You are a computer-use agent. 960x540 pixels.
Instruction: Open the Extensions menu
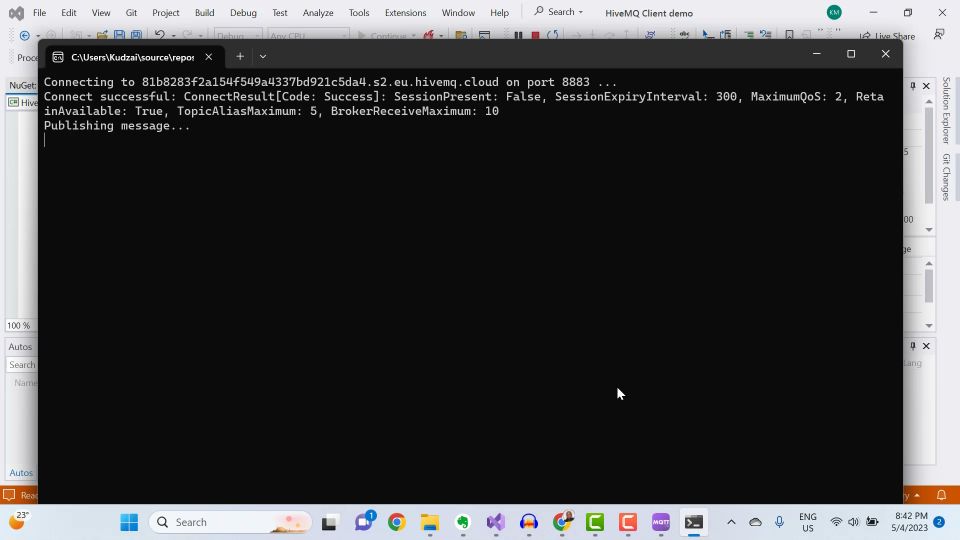pos(405,13)
